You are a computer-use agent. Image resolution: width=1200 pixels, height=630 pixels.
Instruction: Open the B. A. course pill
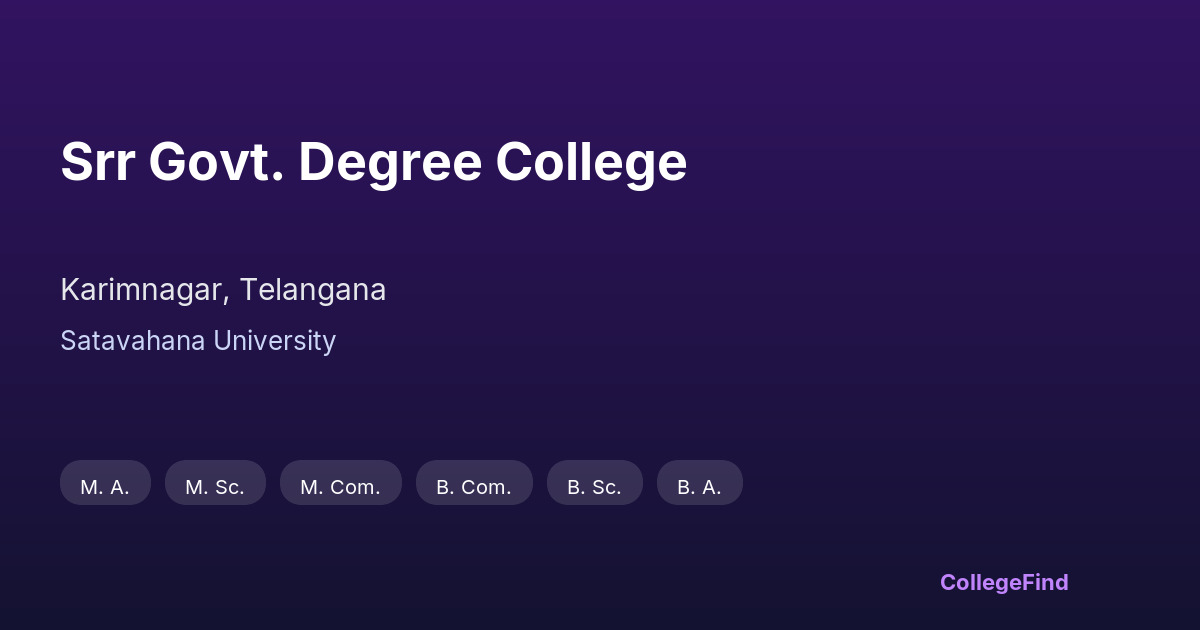(x=699, y=483)
